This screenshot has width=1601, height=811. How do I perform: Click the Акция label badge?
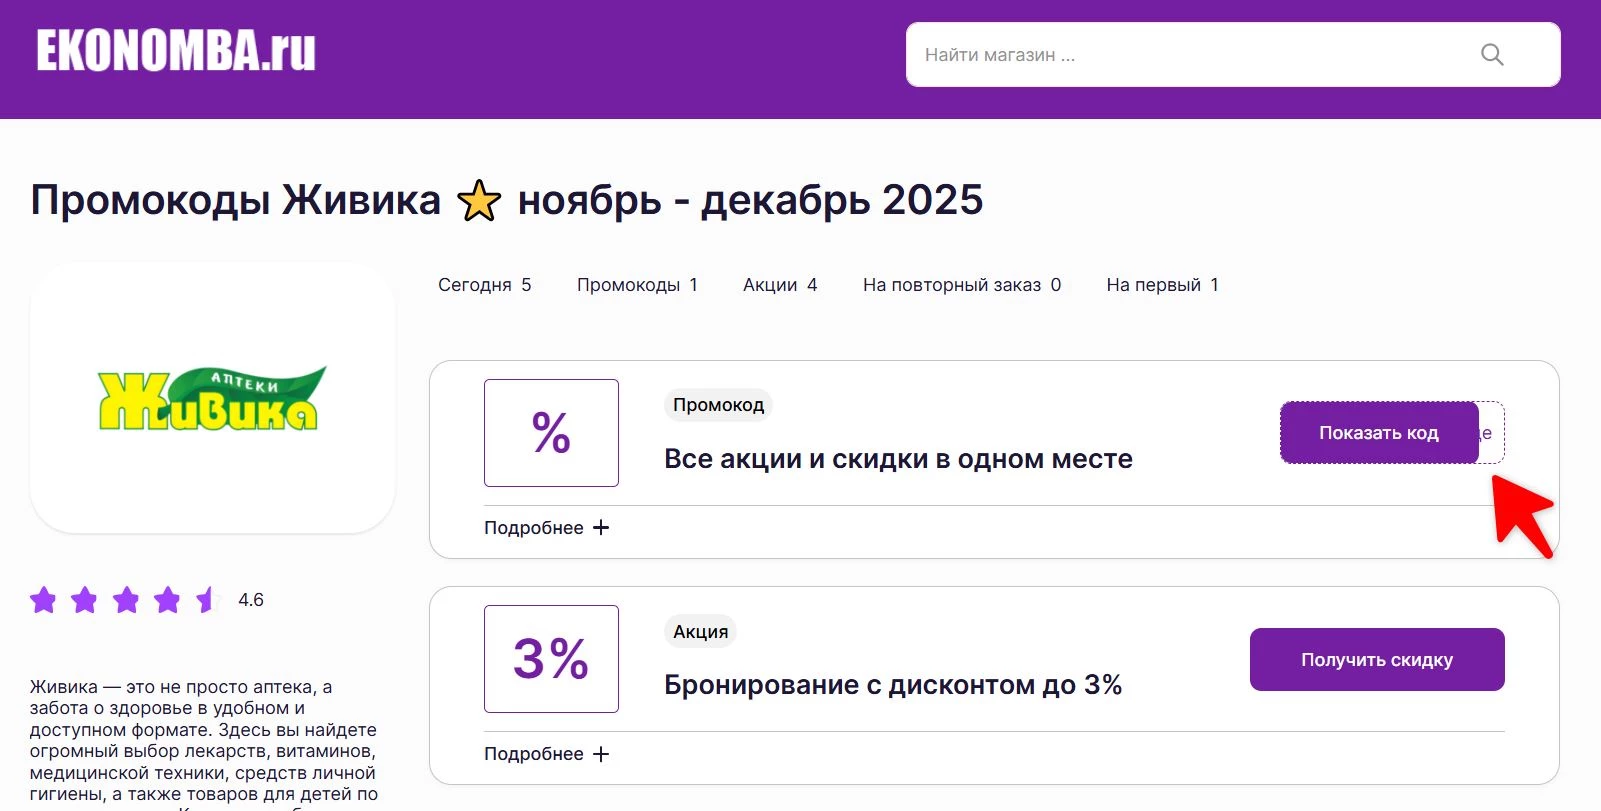[699, 631]
